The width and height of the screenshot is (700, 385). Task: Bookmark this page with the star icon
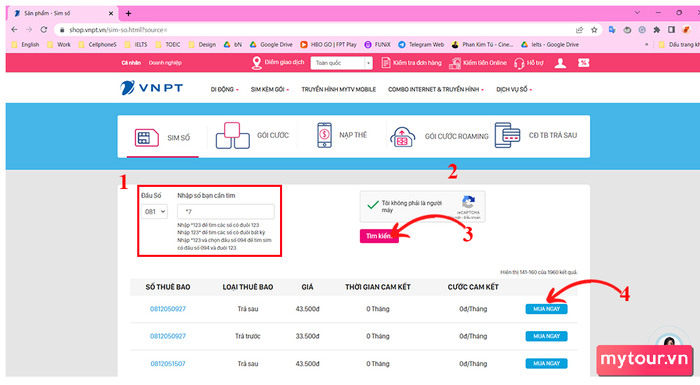[x=594, y=30]
